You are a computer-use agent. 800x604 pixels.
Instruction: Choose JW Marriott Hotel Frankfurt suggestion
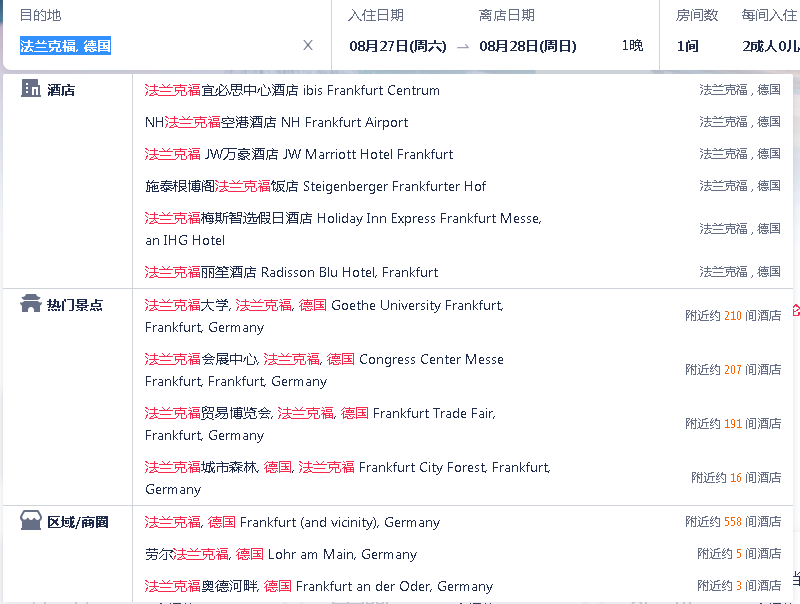[463, 154]
